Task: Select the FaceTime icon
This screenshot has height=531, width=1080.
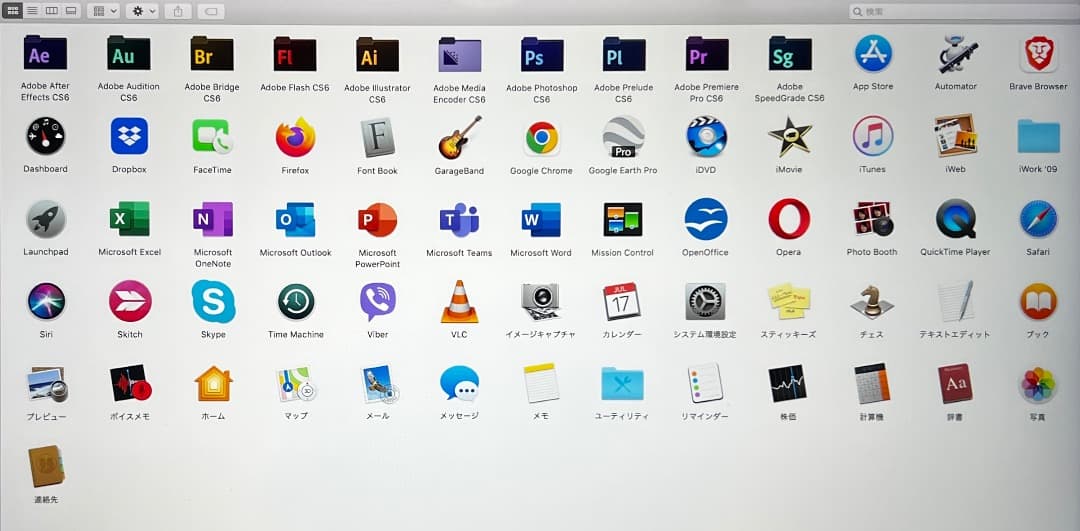Action: 212,136
